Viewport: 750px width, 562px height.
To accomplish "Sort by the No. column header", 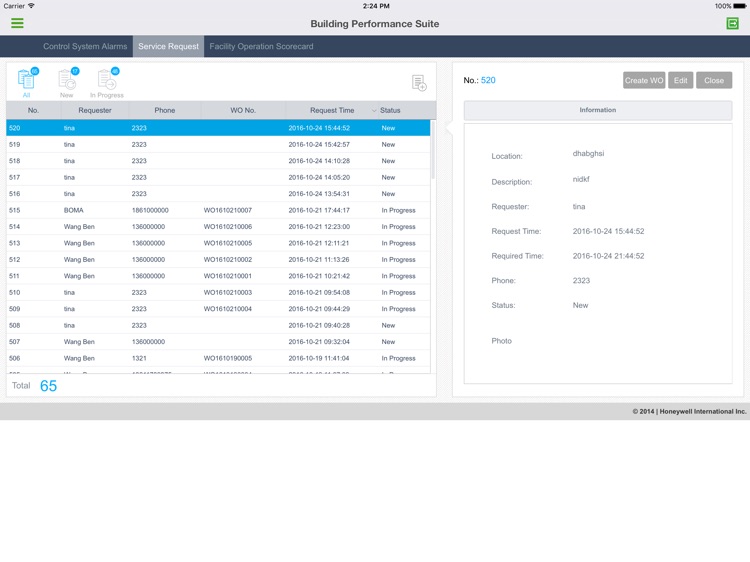I will click(x=33, y=110).
